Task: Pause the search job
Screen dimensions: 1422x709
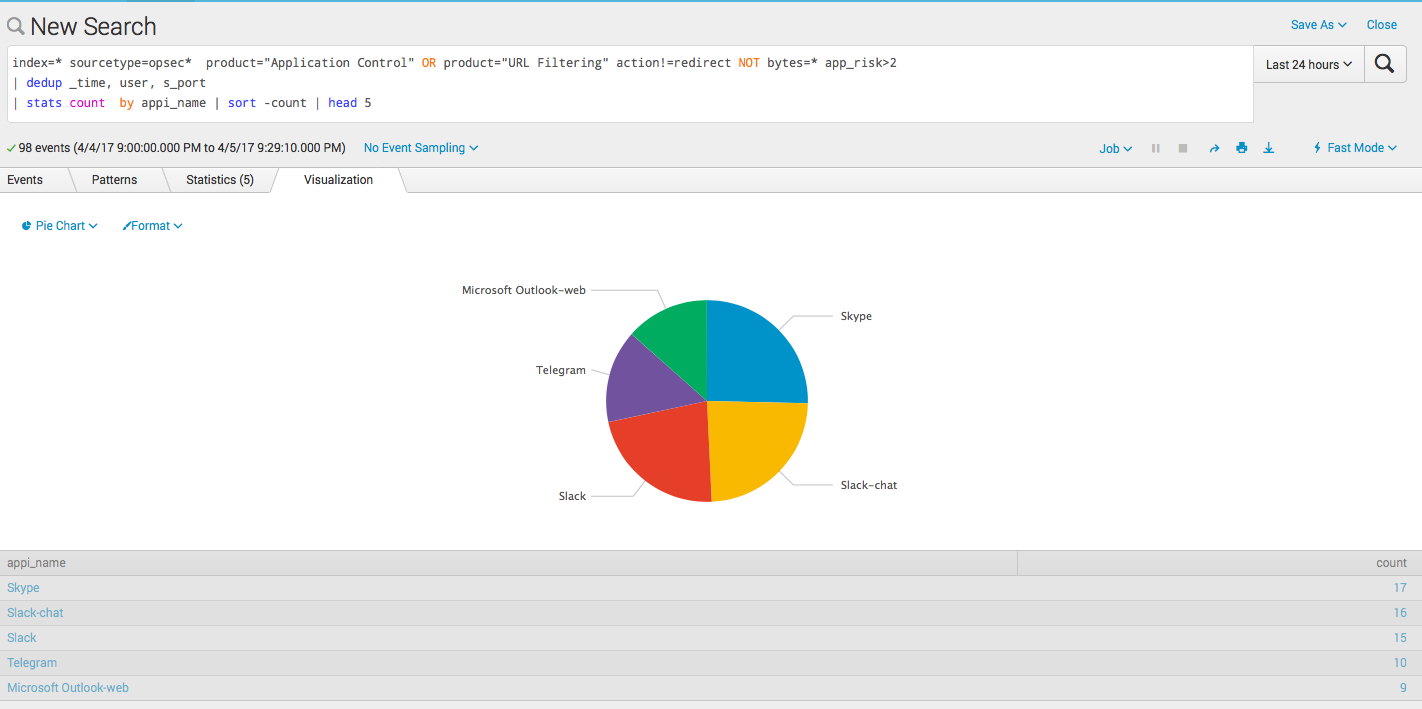Action: tap(1156, 148)
